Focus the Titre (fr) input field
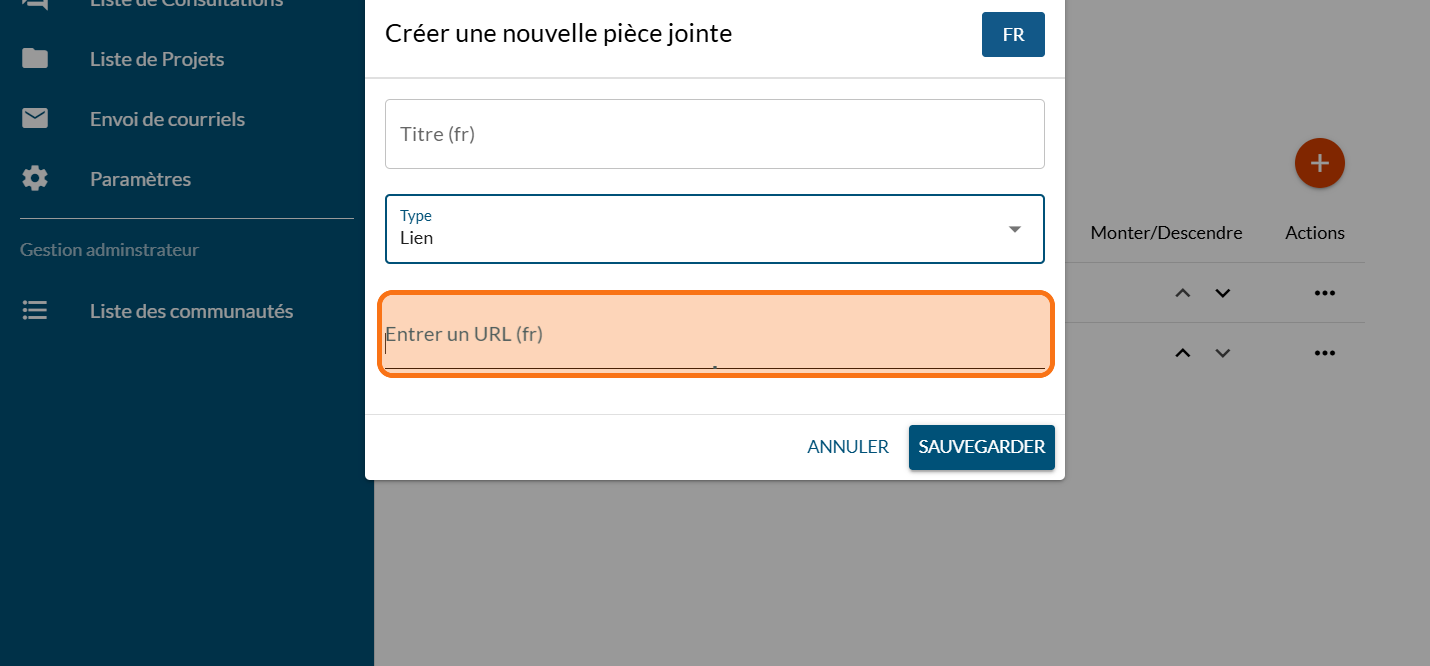The height and width of the screenshot is (666, 1430). (x=714, y=134)
